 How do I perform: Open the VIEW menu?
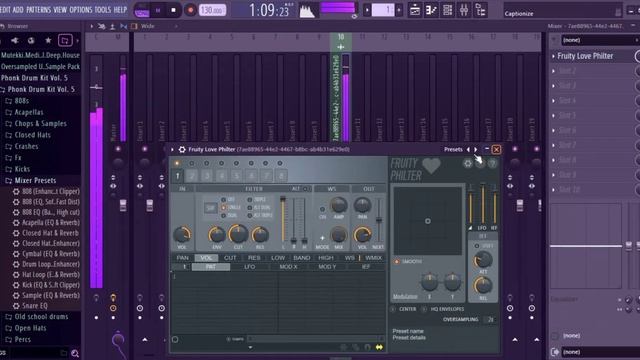(60, 9)
